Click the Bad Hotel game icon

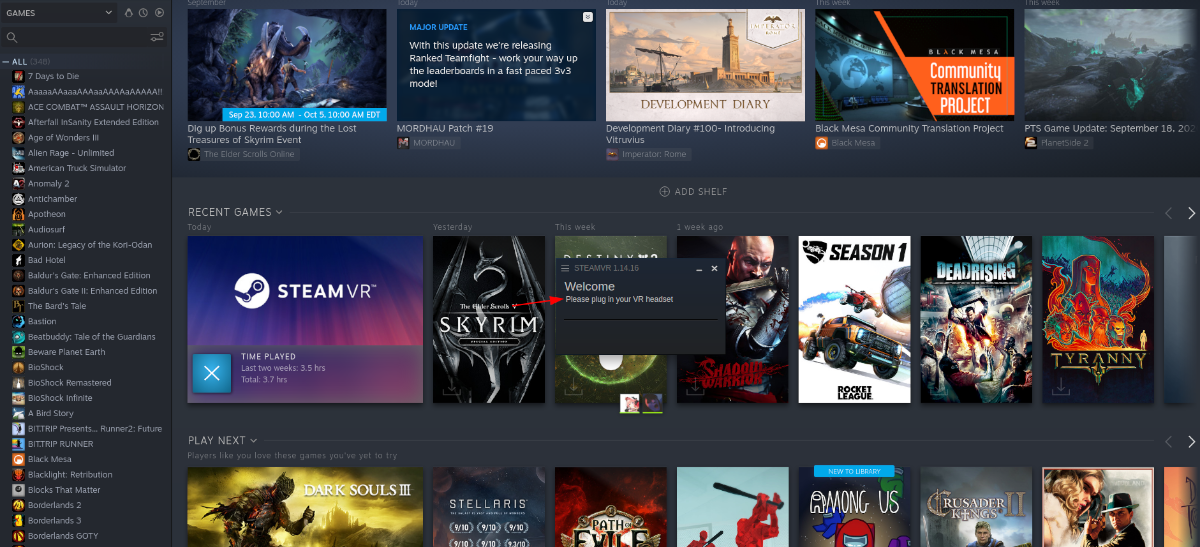click(18, 260)
